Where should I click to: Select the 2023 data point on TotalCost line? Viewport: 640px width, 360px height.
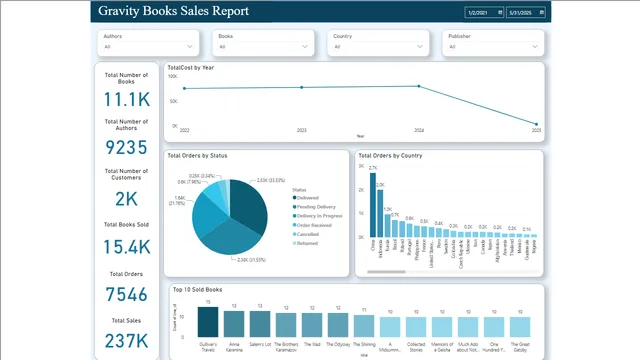[302, 87]
